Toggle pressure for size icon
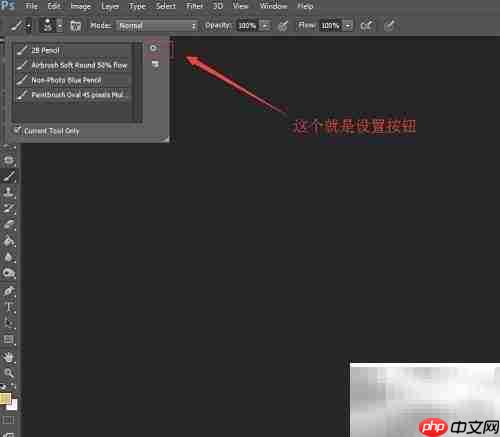This screenshot has width=500, height=437. pyautogui.click(x=389, y=25)
